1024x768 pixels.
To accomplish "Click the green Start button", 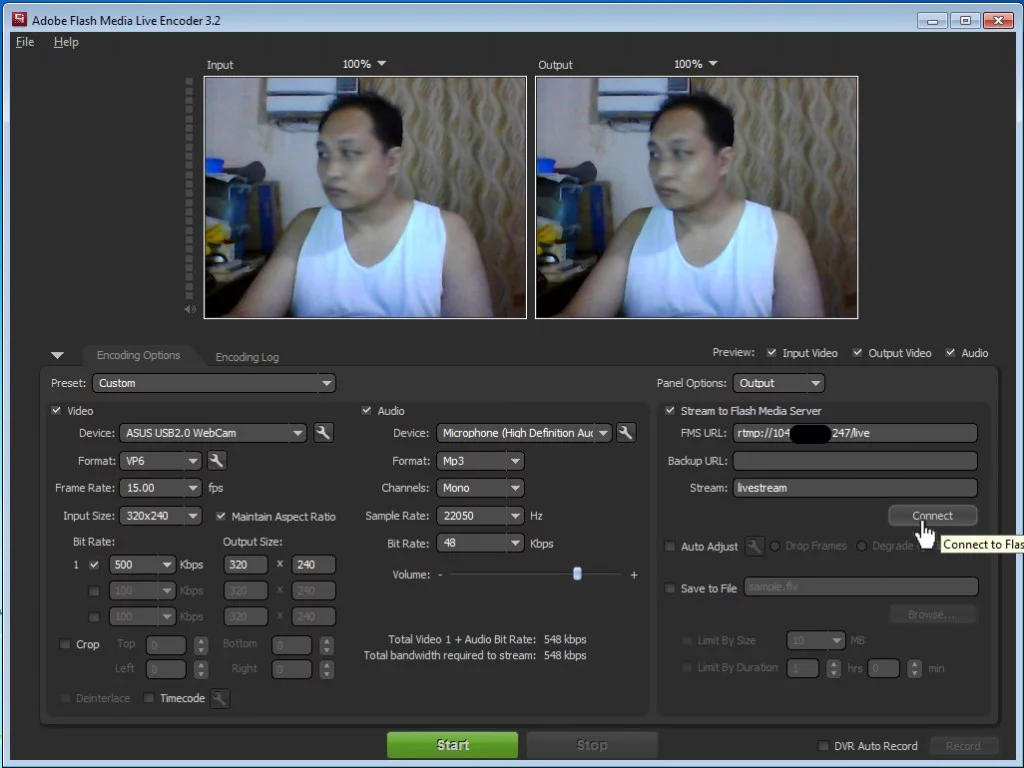I will pyautogui.click(x=453, y=745).
